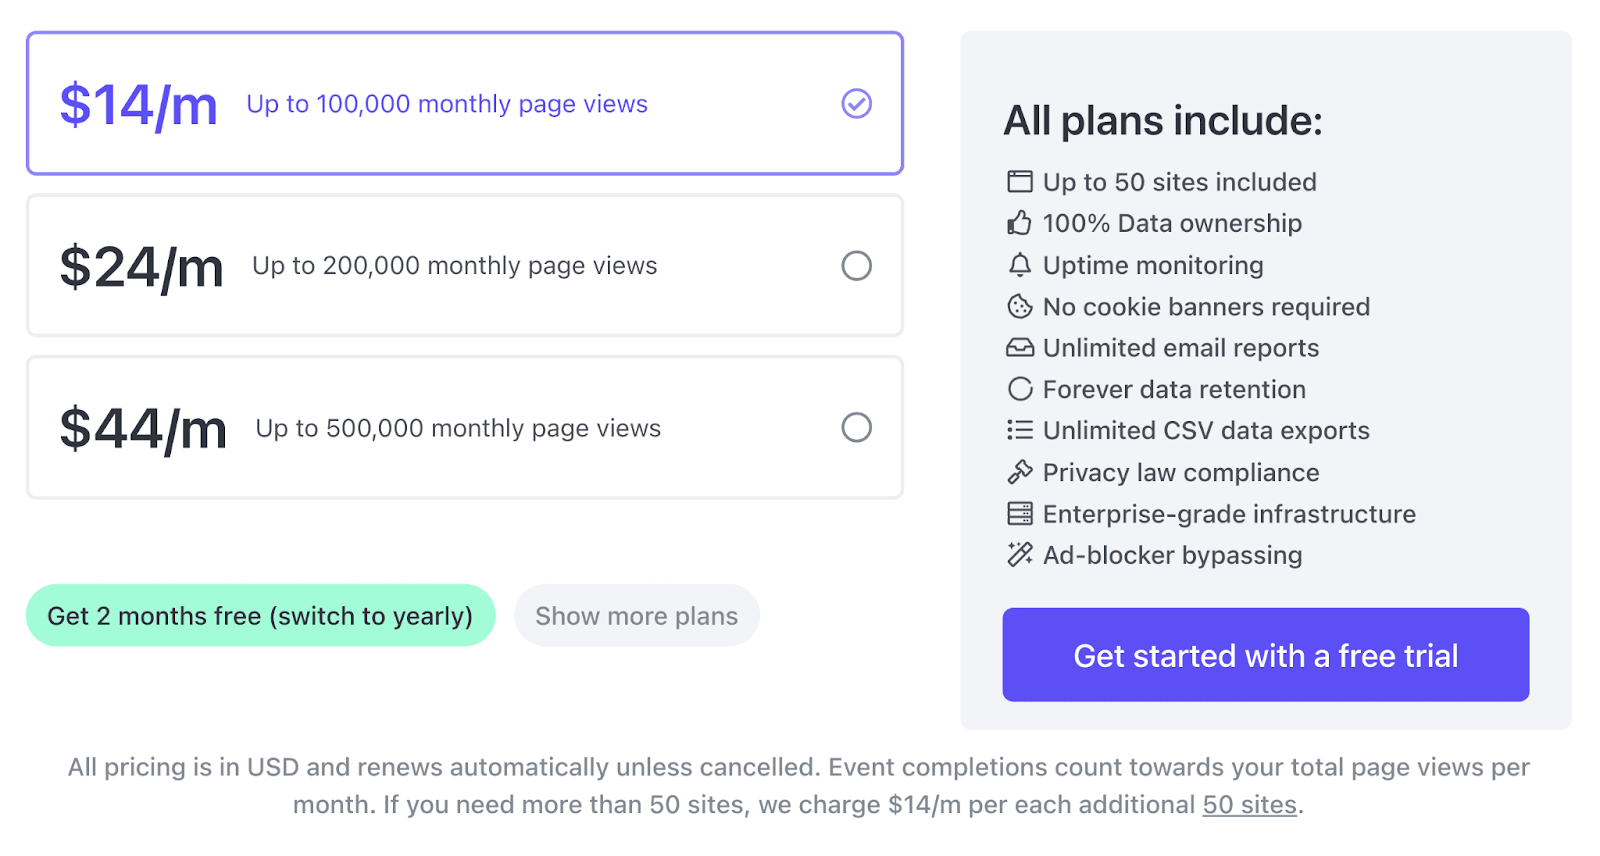Click the inbox icon beside 'Unlimited email reports'
1600x856 pixels.
pos(1019,347)
